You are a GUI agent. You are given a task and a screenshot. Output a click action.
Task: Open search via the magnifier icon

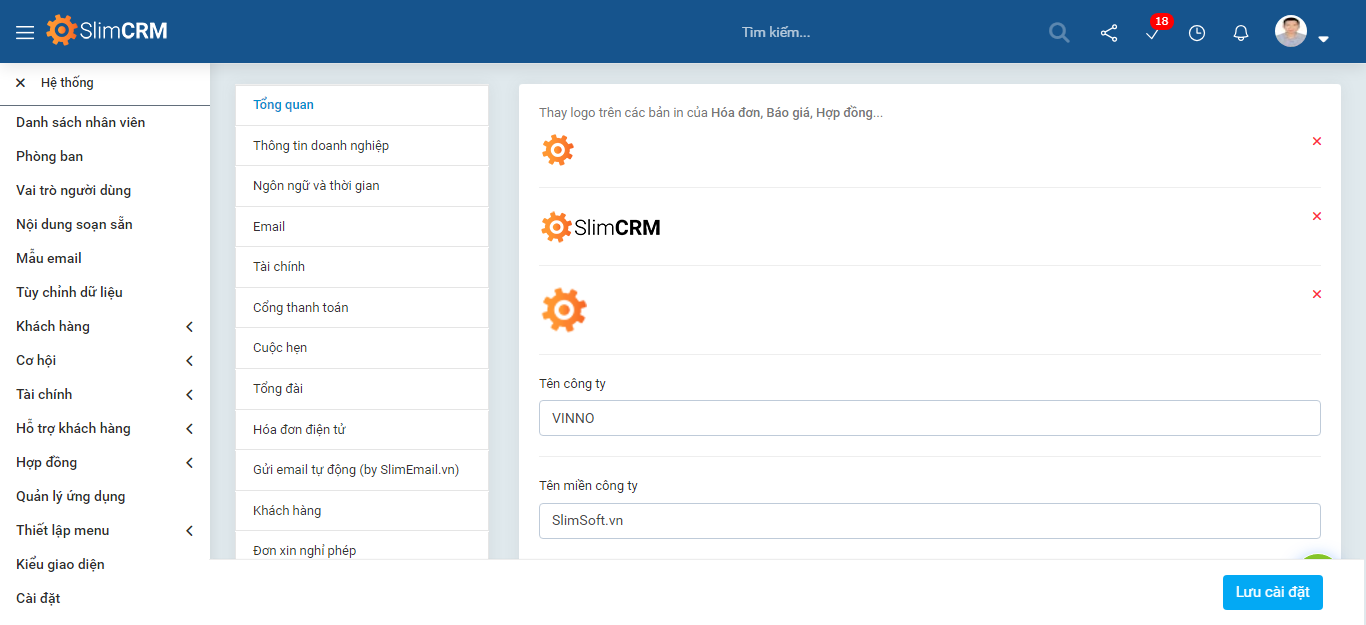[x=1059, y=32]
